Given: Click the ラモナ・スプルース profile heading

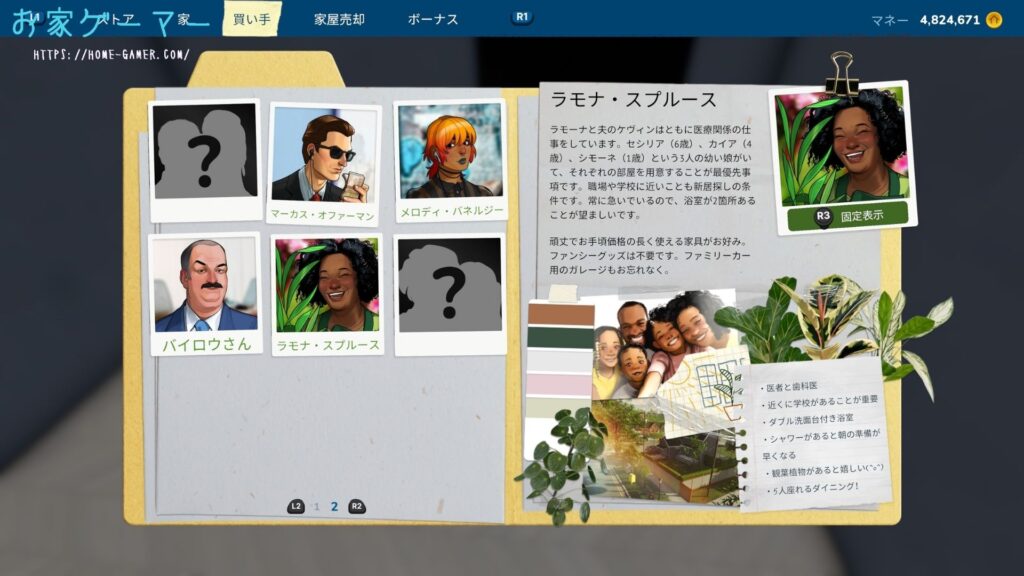Looking at the screenshot, I should (633, 99).
